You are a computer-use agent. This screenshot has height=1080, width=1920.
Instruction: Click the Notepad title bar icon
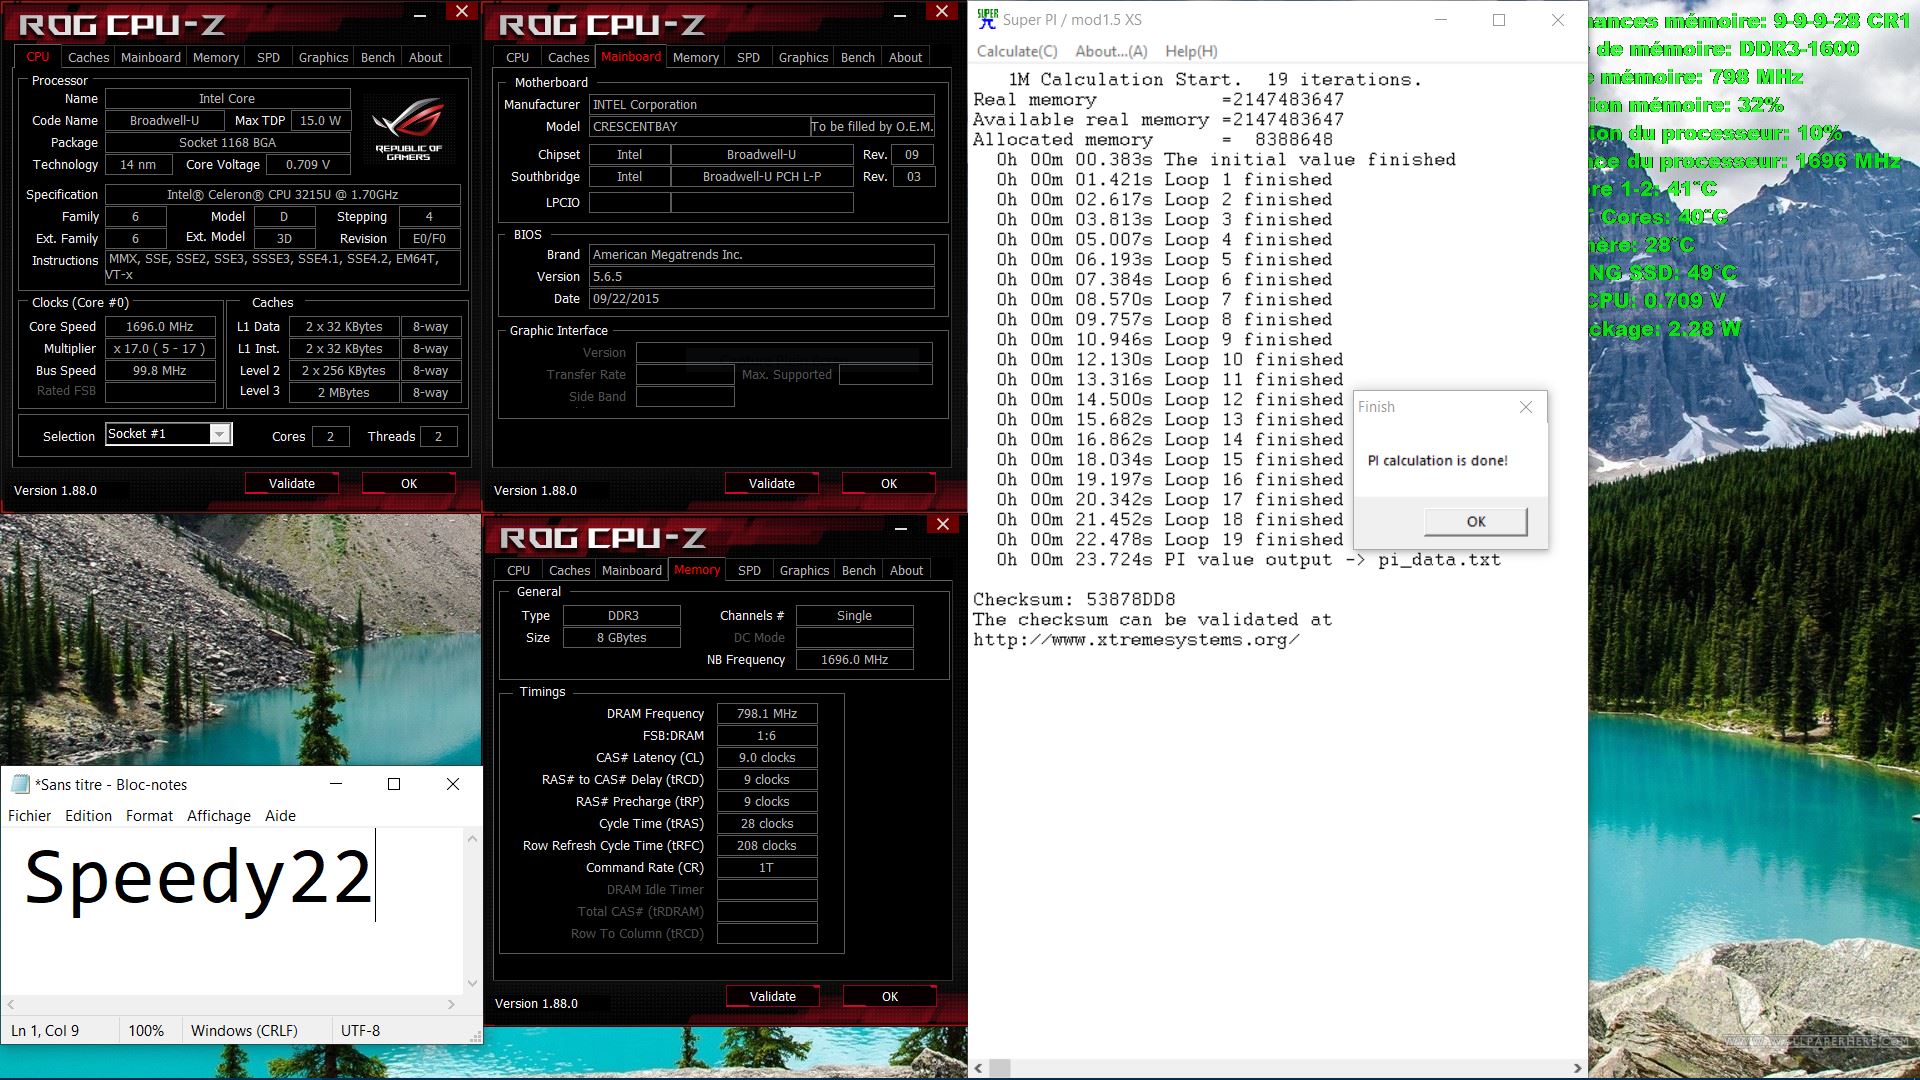[21, 784]
